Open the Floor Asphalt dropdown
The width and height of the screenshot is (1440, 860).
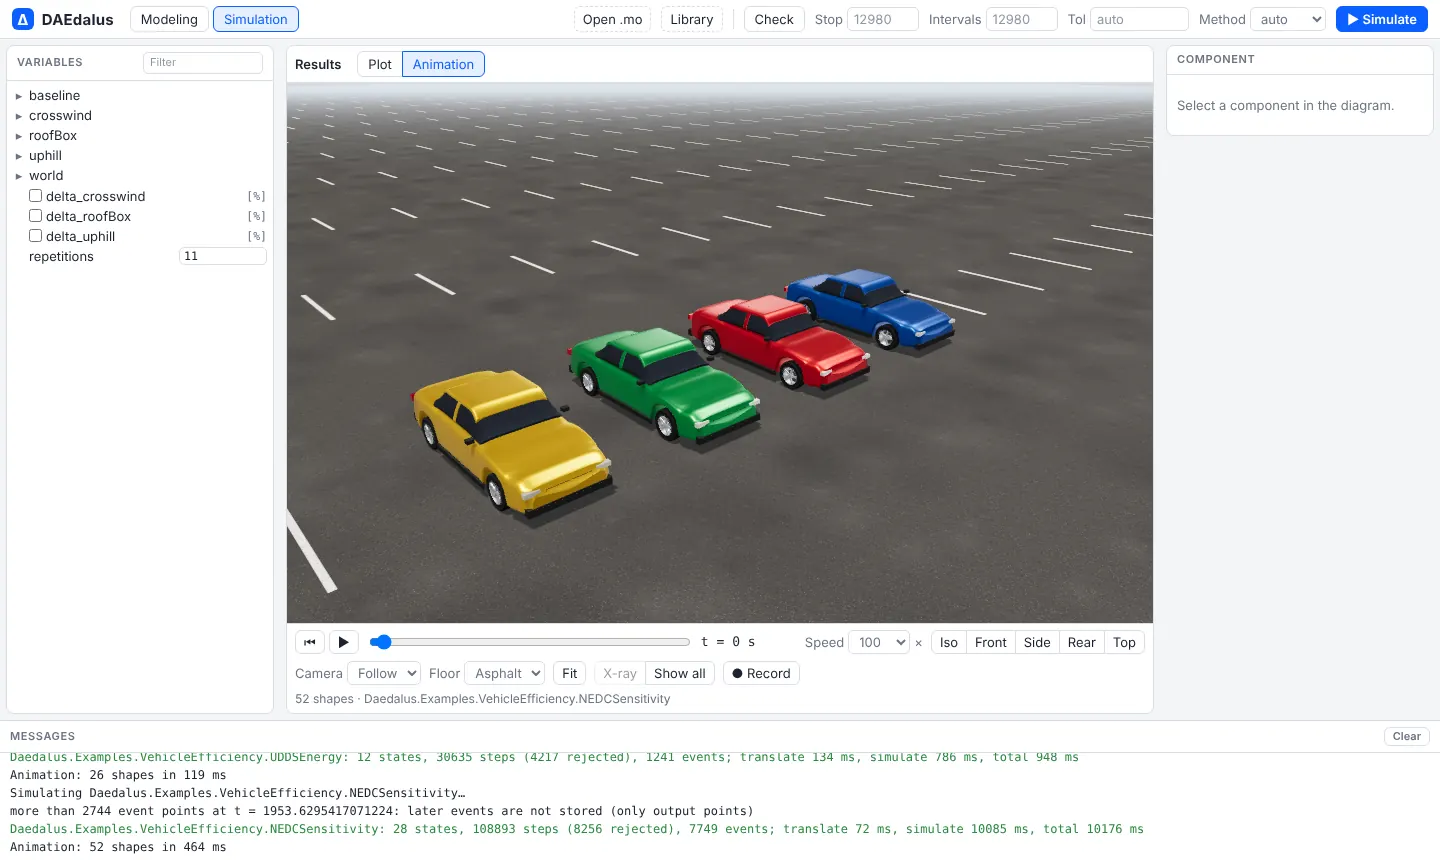[505, 673]
